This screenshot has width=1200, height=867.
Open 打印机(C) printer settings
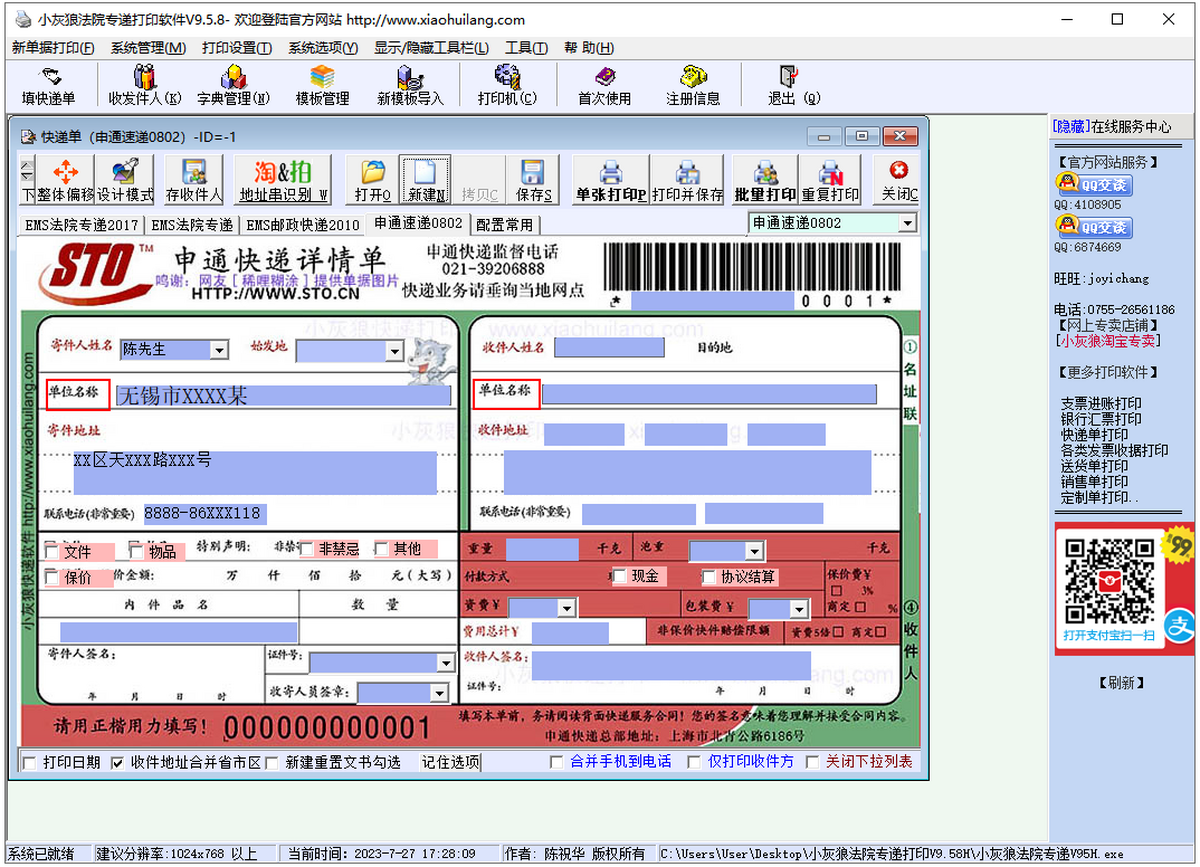507,86
